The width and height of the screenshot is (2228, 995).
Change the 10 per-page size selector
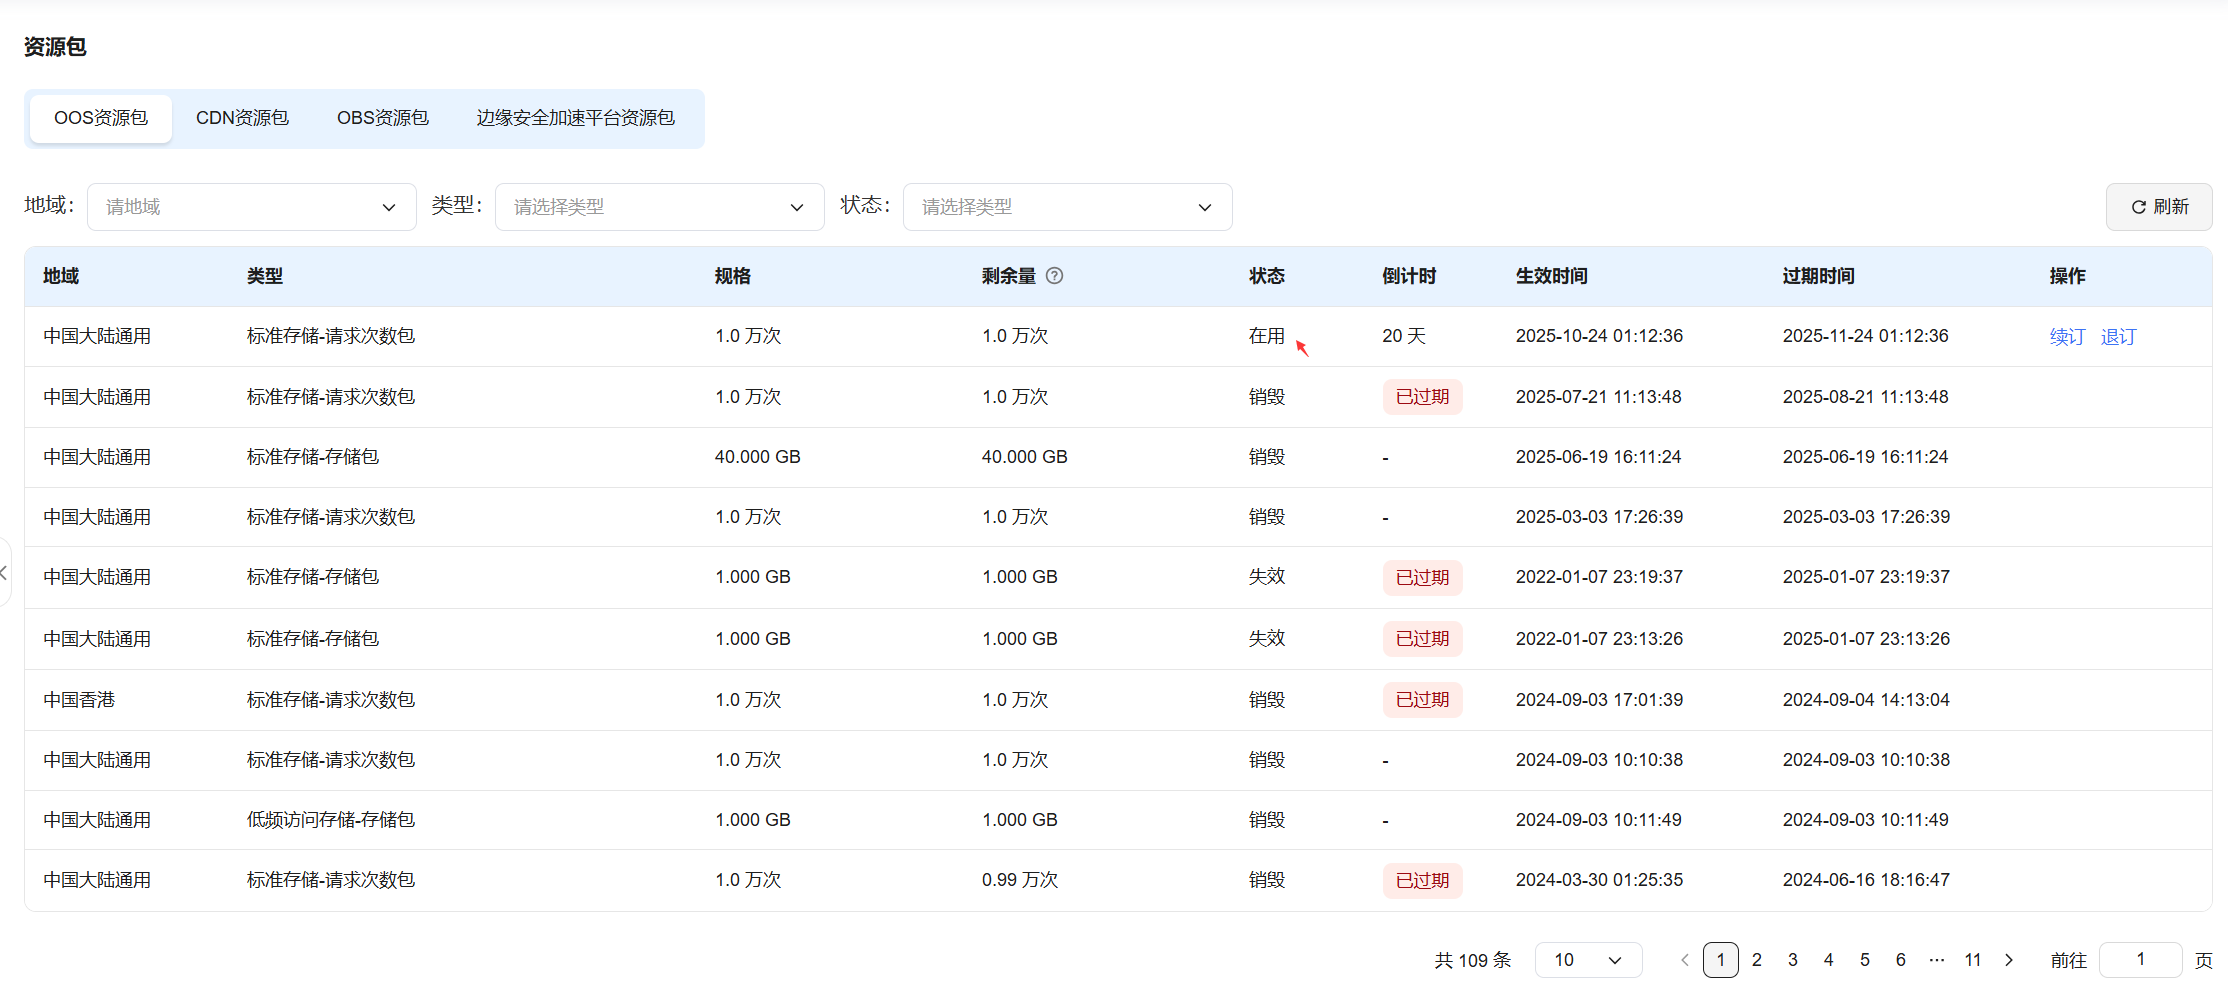pos(1588,960)
